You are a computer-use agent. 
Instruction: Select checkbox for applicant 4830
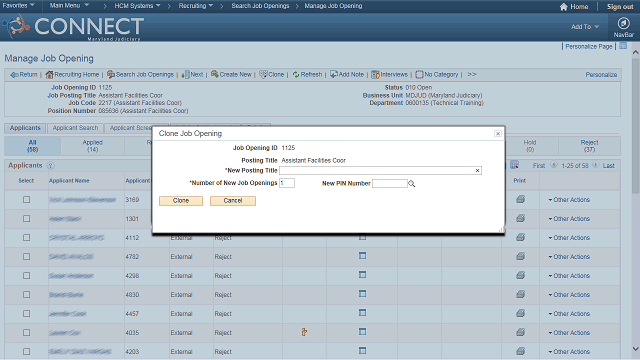coord(27,295)
